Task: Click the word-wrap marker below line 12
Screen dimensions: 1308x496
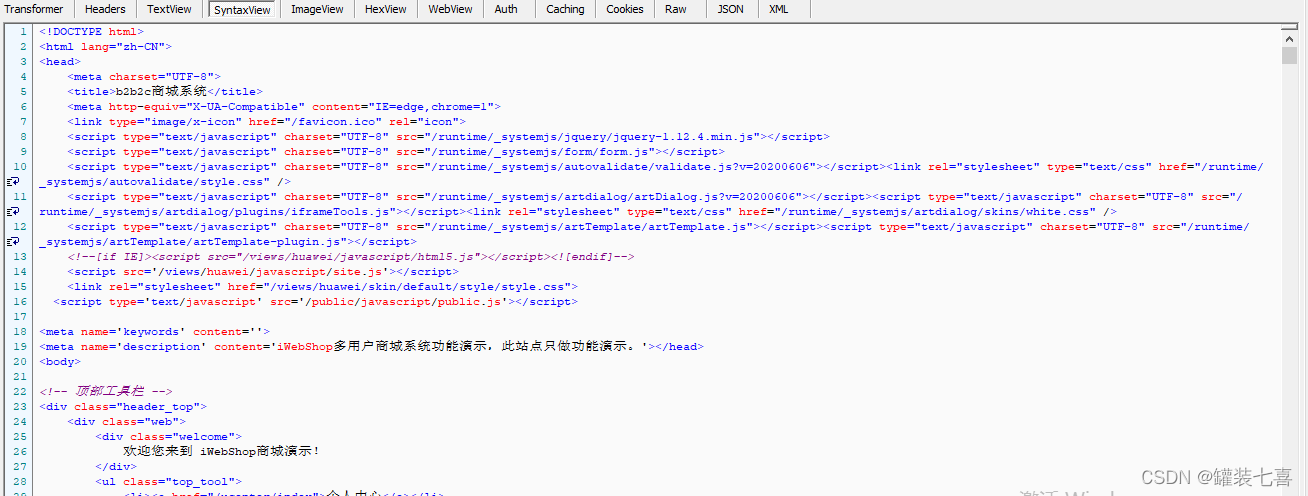Action: 14,242
